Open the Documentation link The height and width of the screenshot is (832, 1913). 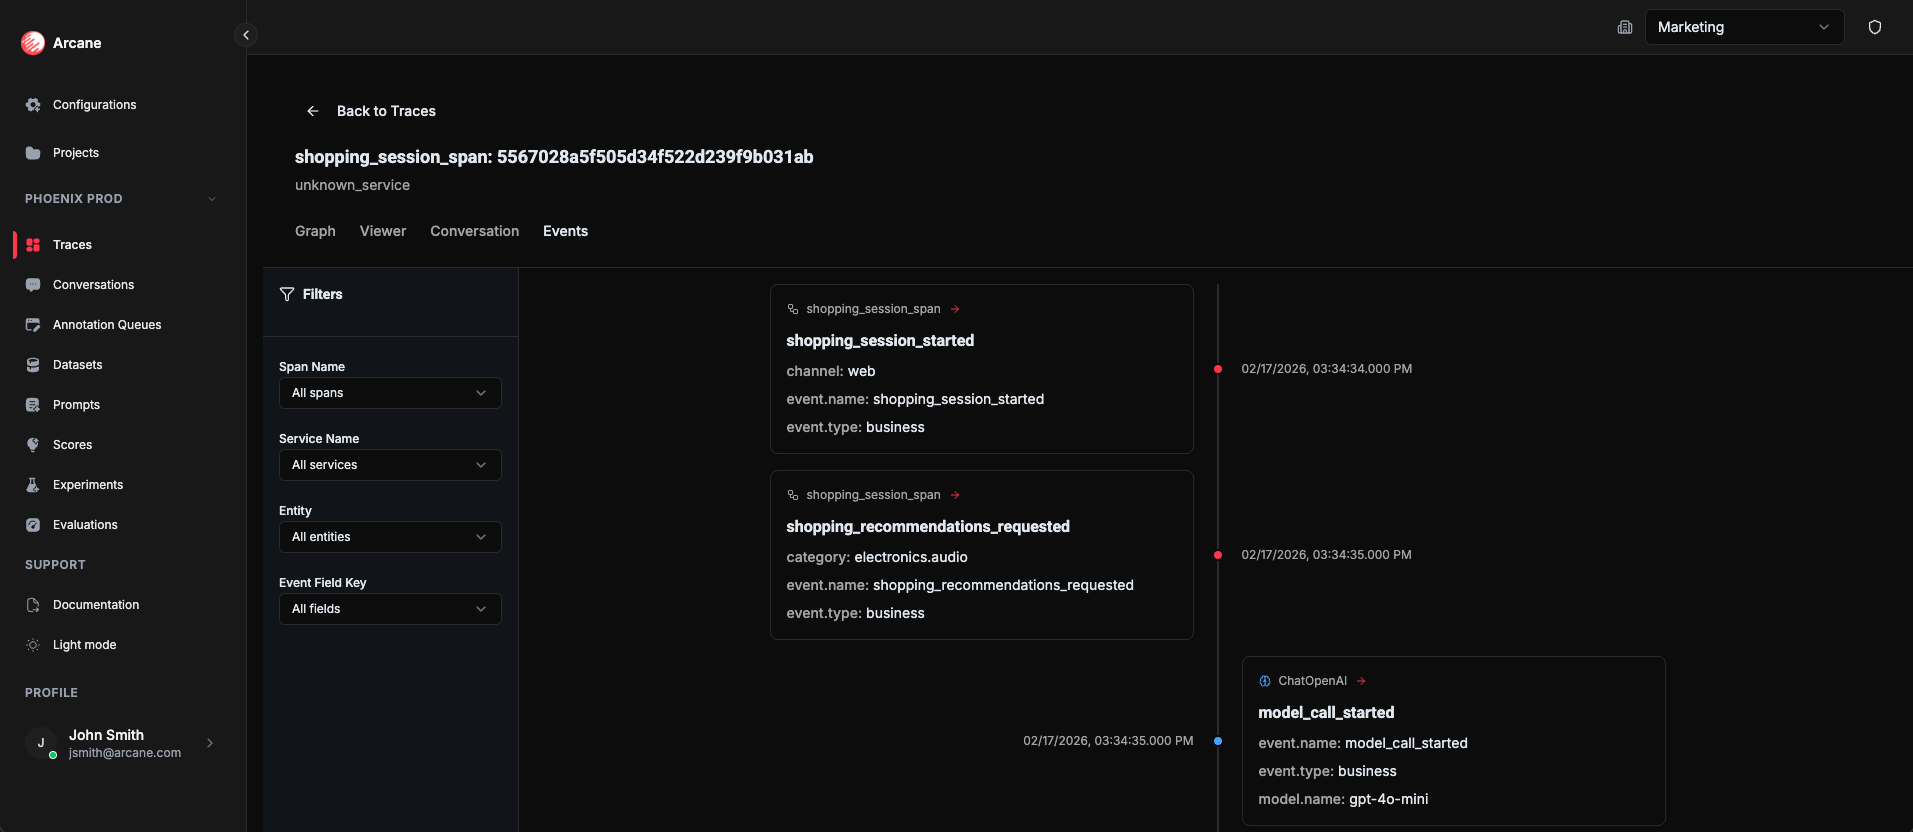pos(96,605)
